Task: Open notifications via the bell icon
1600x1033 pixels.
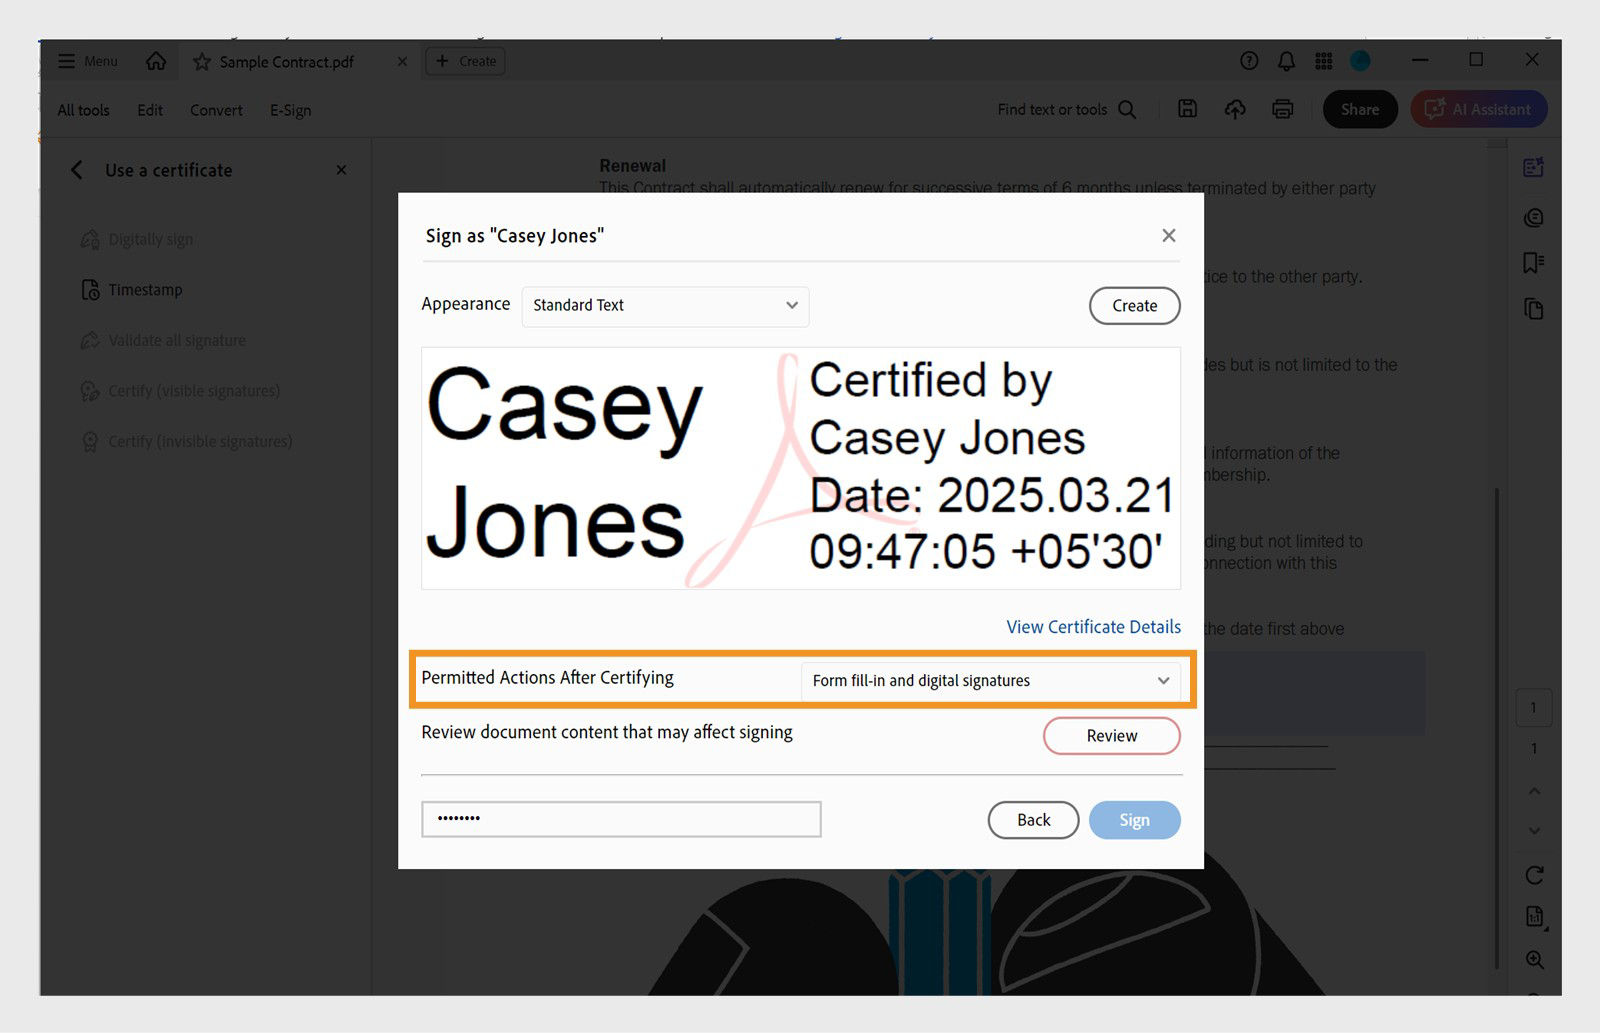Action: click(1286, 60)
